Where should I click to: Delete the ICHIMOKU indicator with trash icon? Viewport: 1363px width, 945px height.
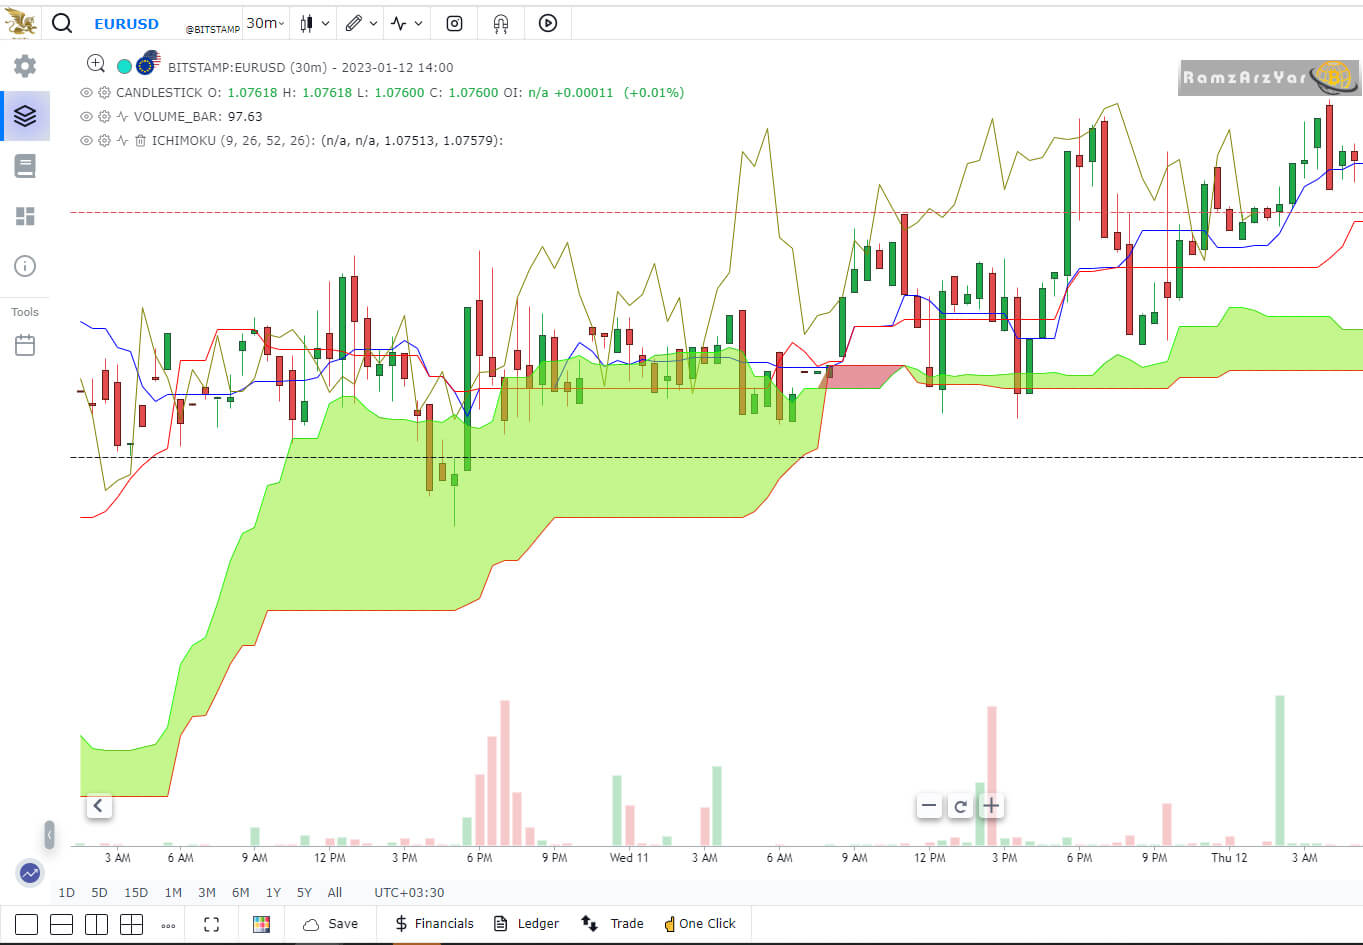point(141,141)
